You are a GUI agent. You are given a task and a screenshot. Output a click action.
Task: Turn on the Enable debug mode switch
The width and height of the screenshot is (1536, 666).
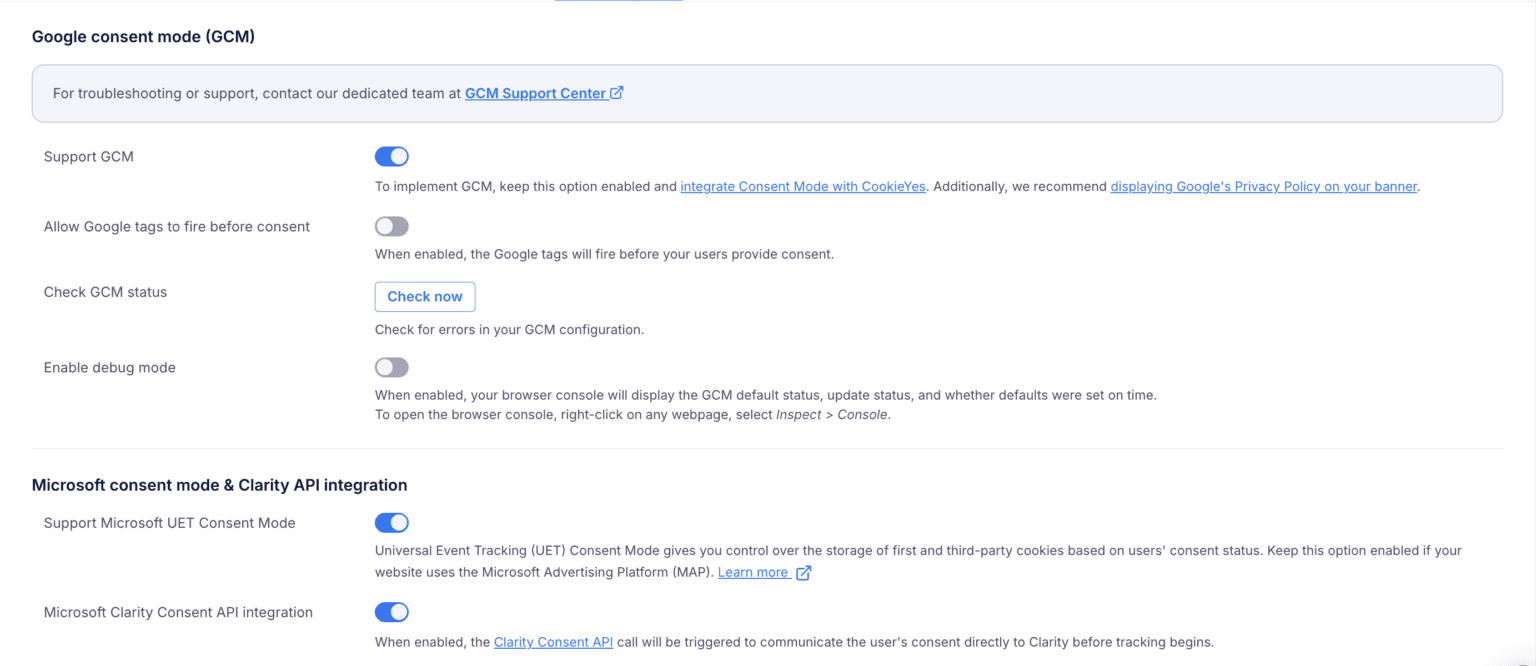(392, 368)
